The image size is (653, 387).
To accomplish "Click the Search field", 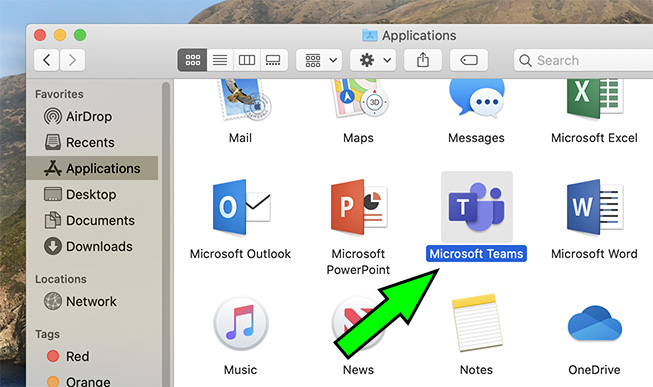I will [583, 60].
